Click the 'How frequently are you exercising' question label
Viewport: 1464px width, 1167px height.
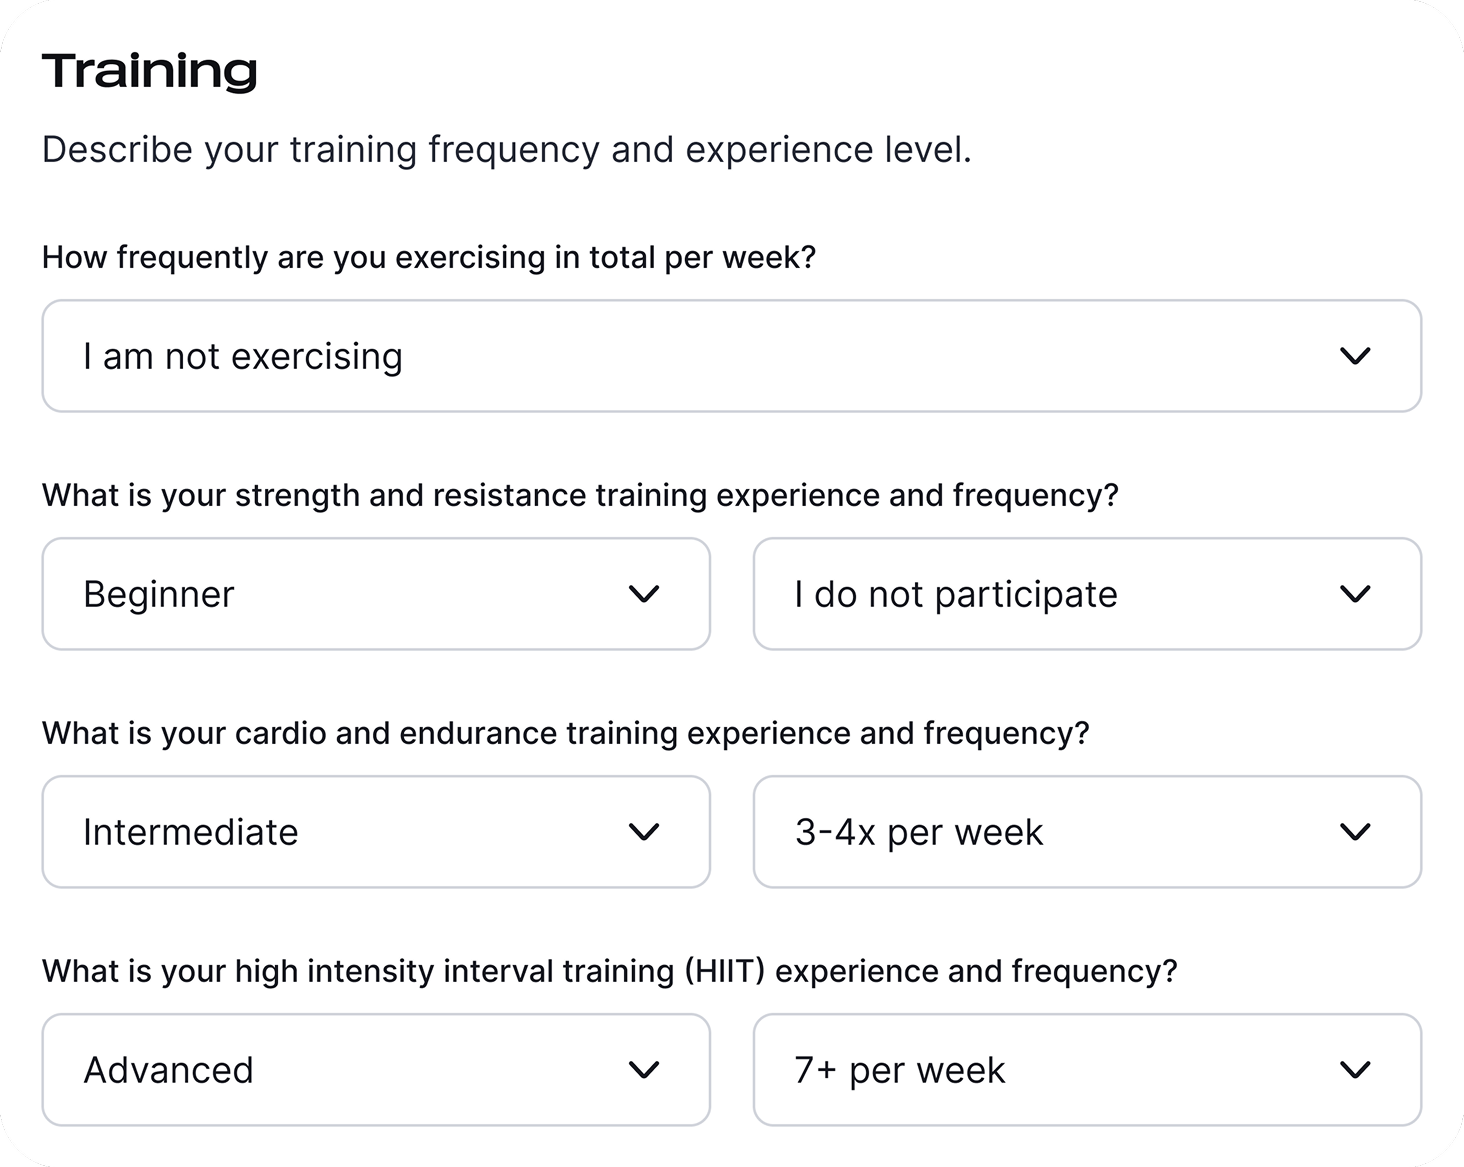(429, 258)
